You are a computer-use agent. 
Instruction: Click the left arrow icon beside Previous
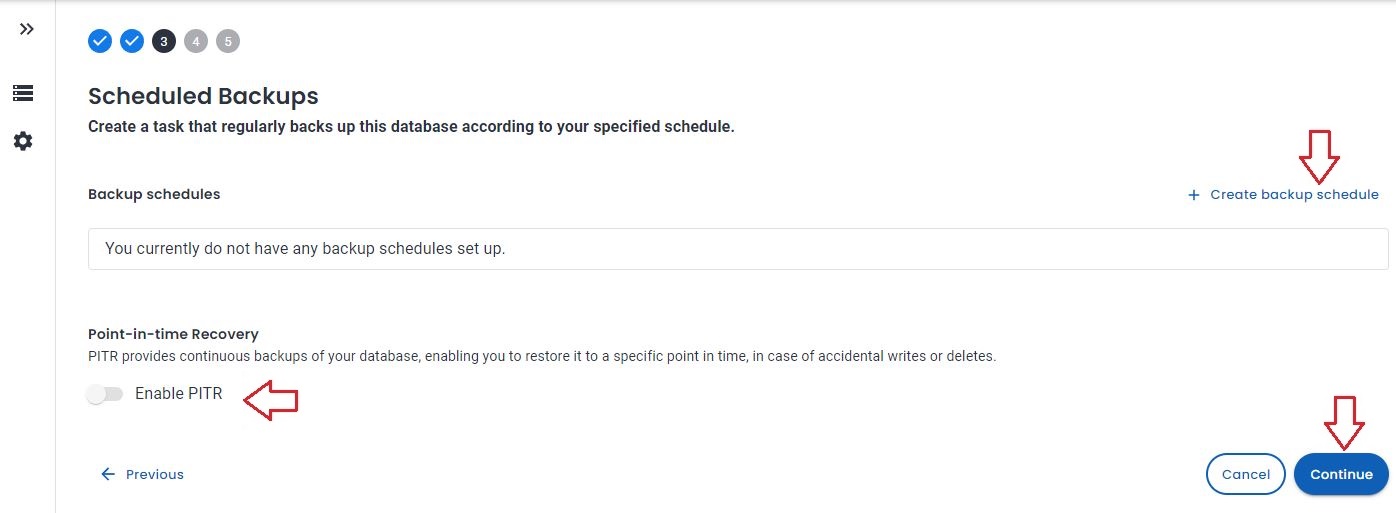click(x=108, y=474)
